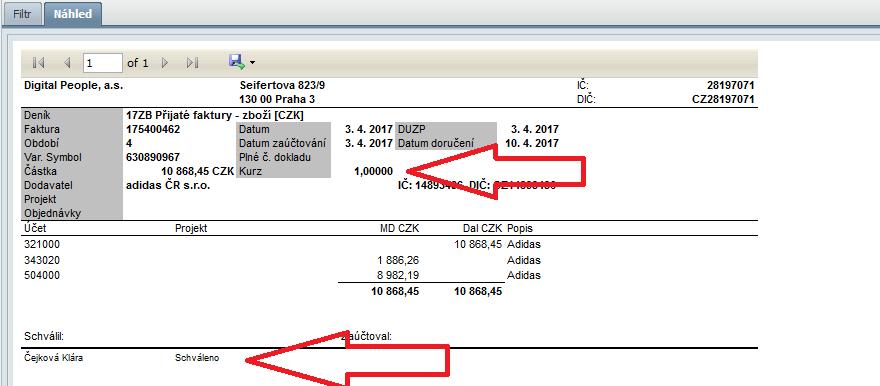Click the Dodavatel label
The height and width of the screenshot is (386, 880).
coord(49,185)
